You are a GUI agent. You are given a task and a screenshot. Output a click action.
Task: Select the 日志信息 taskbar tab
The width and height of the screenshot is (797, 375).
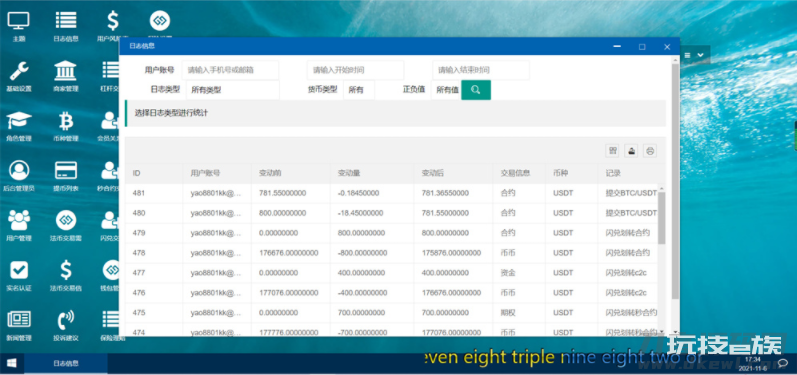coord(66,363)
